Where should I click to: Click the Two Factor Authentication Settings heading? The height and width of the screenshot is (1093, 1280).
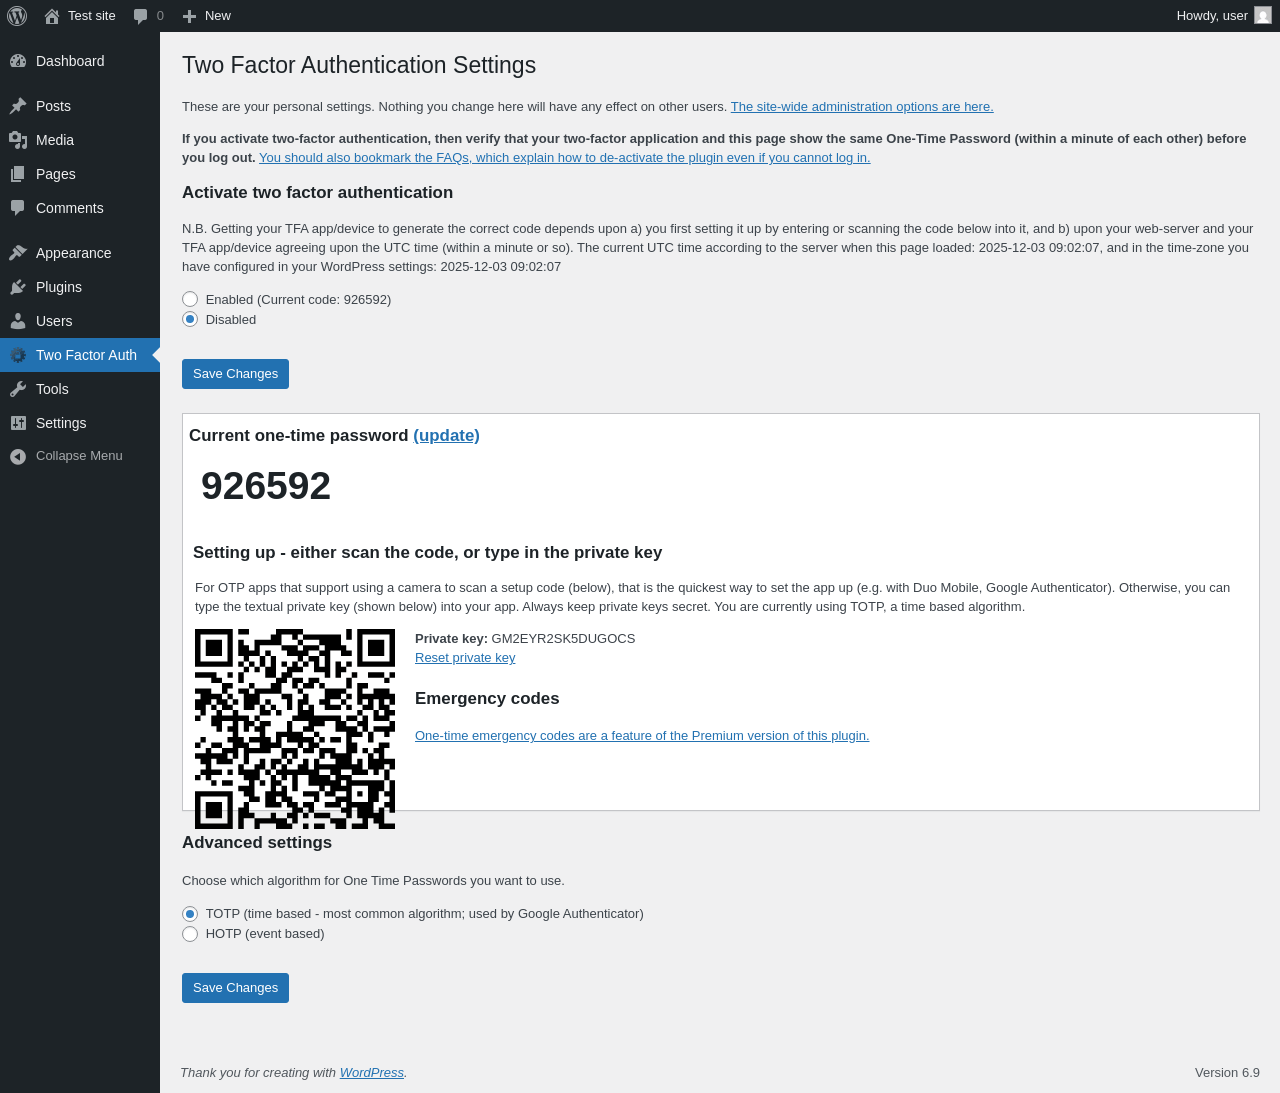[x=359, y=65]
